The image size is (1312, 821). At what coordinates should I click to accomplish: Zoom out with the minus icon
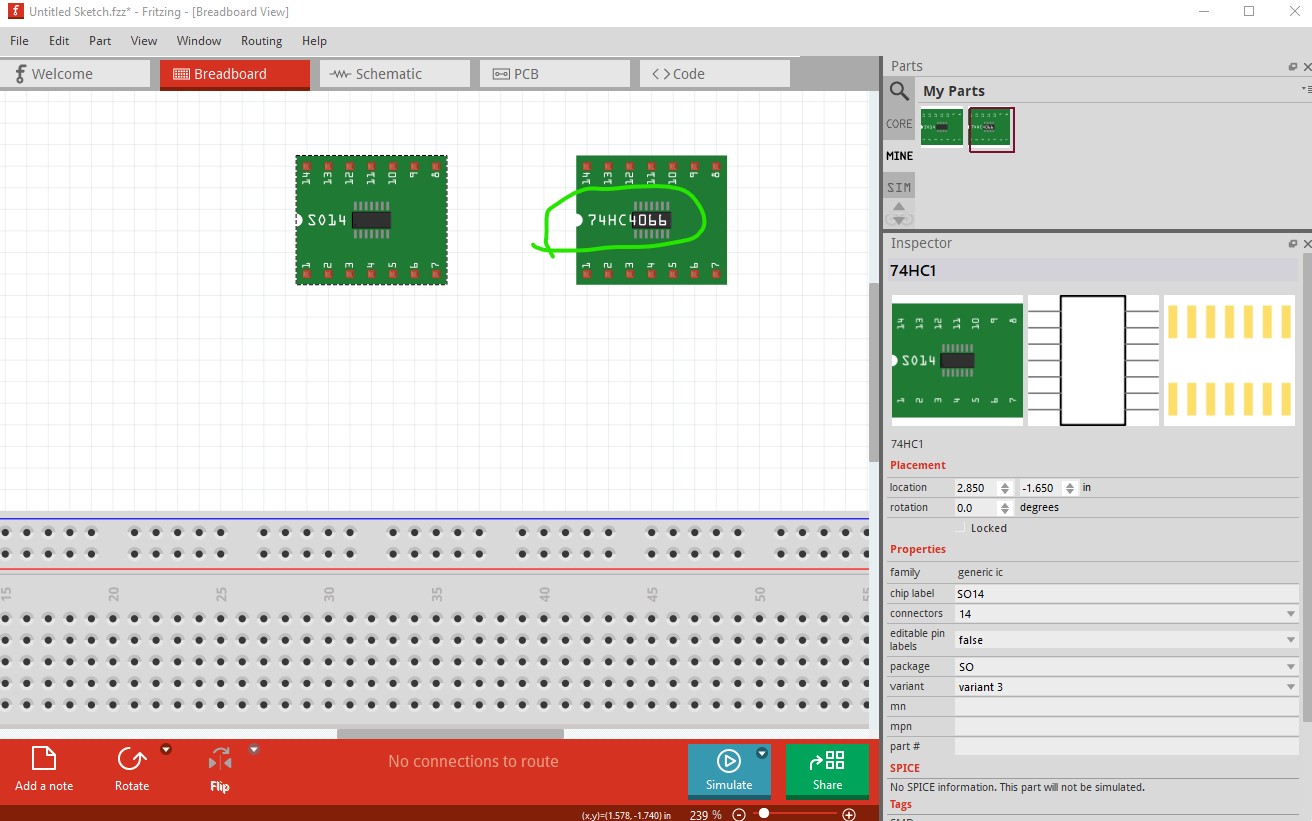(739, 814)
